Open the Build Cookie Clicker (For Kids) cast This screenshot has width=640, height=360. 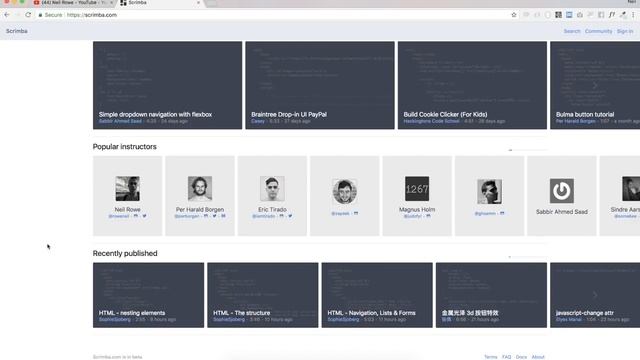pos(472,85)
